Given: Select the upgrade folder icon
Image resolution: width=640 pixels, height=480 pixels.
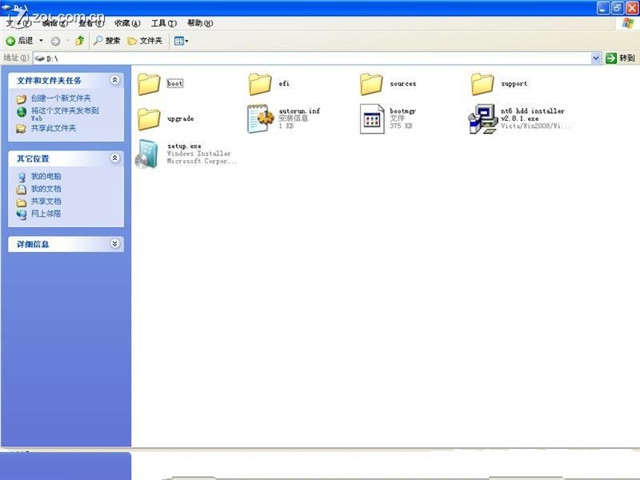Looking at the screenshot, I should (x=149, y=119).
